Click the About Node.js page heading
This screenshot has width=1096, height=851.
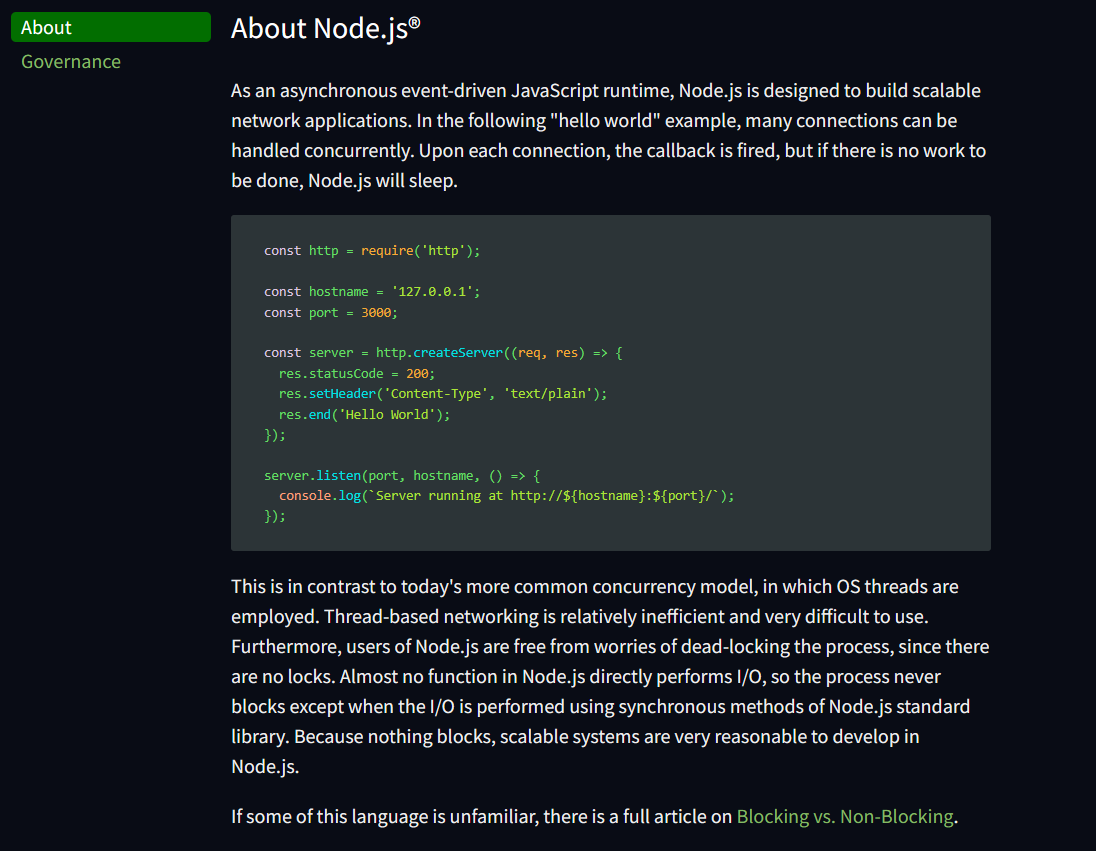(x=318, y=28)
